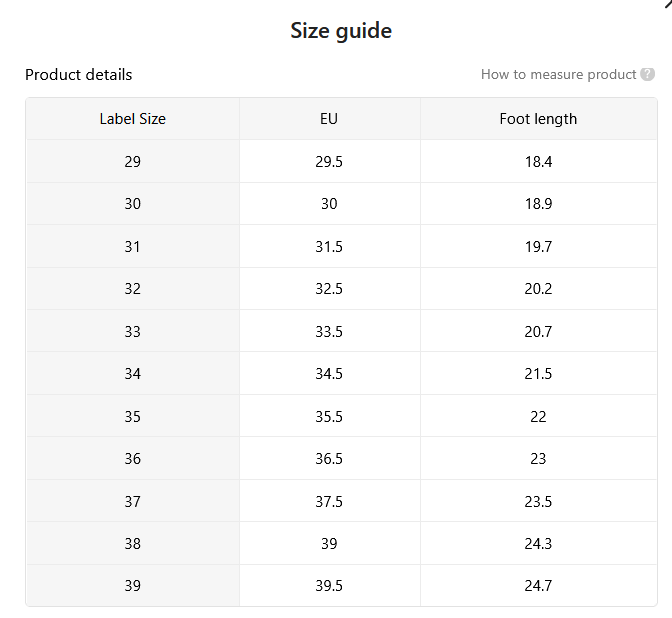Select the EU 31.5 cell
The height and width of the screenshot is (618, 672).
tap(329, 246)
